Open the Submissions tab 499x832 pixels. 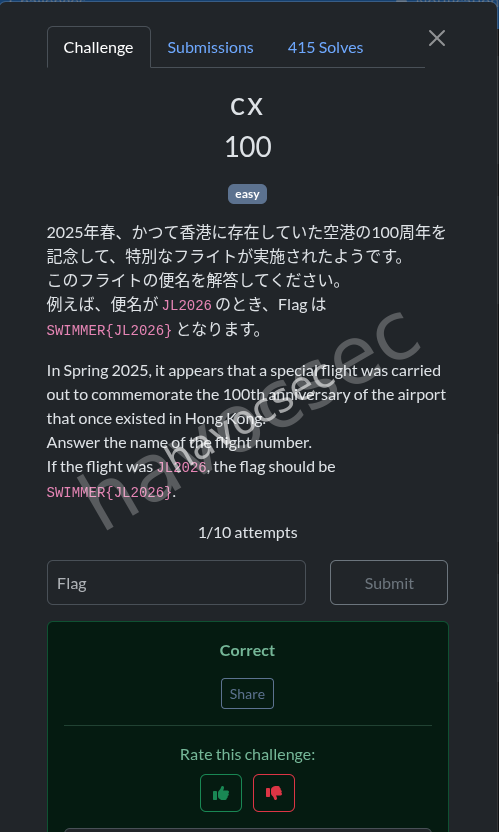pyautogui.click(x=211, y=47)
